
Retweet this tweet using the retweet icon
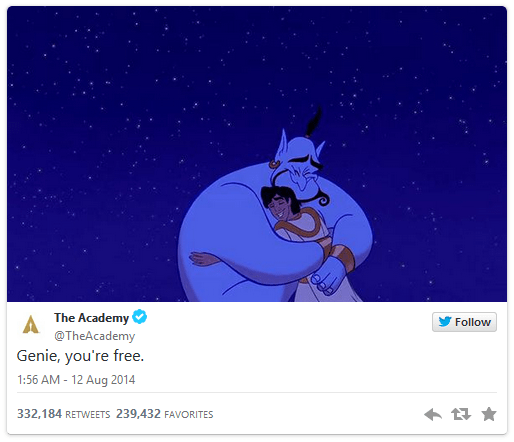[x=461, y=414]
